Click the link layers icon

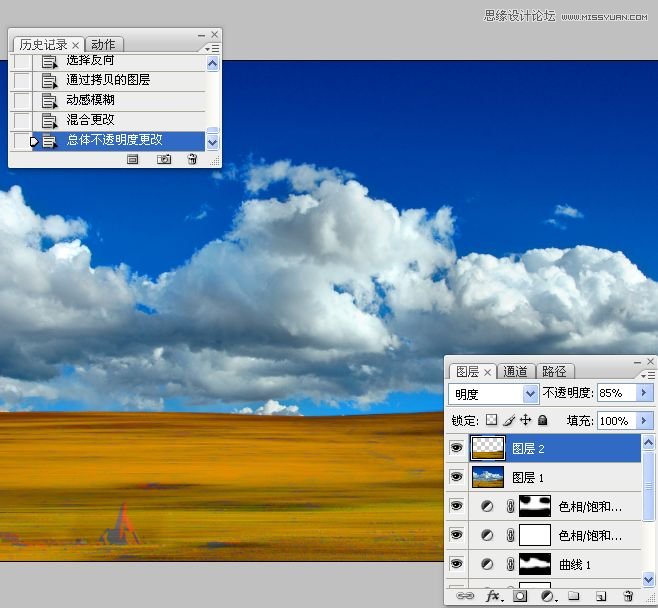point(465,595)
